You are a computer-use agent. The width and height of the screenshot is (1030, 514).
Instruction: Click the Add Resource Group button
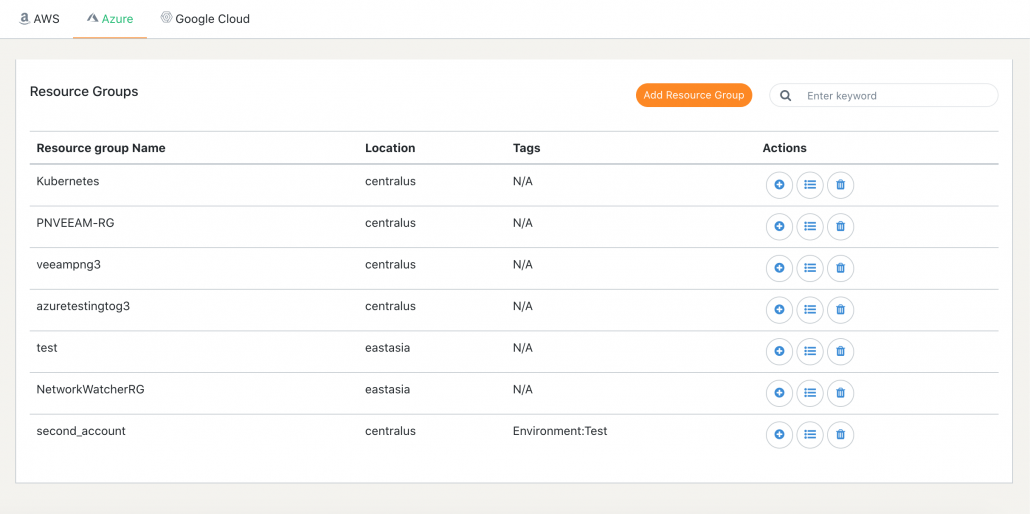pyautogui.click(x=694, y=95)
